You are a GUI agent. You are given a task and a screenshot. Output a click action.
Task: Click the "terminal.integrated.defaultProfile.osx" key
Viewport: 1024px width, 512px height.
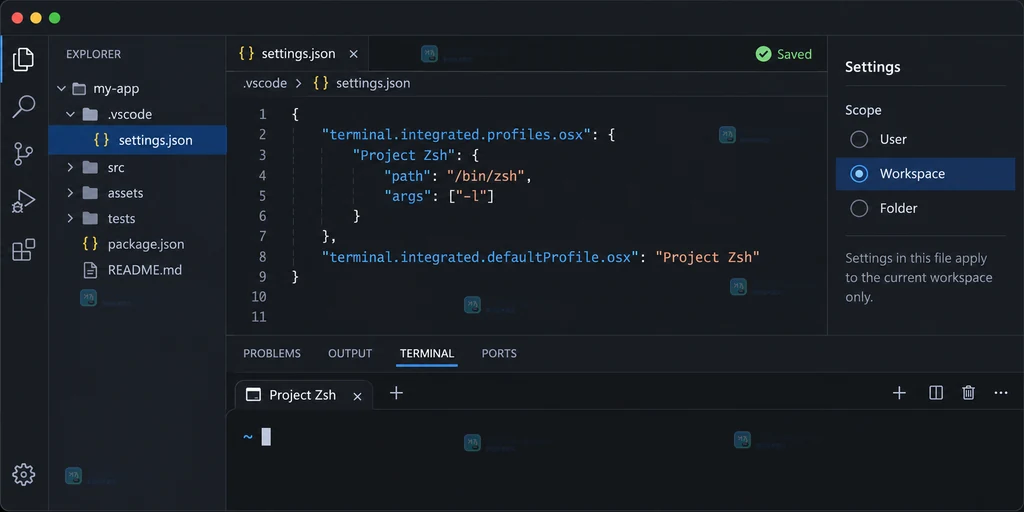pyautogui.click(x=479, y=257)
